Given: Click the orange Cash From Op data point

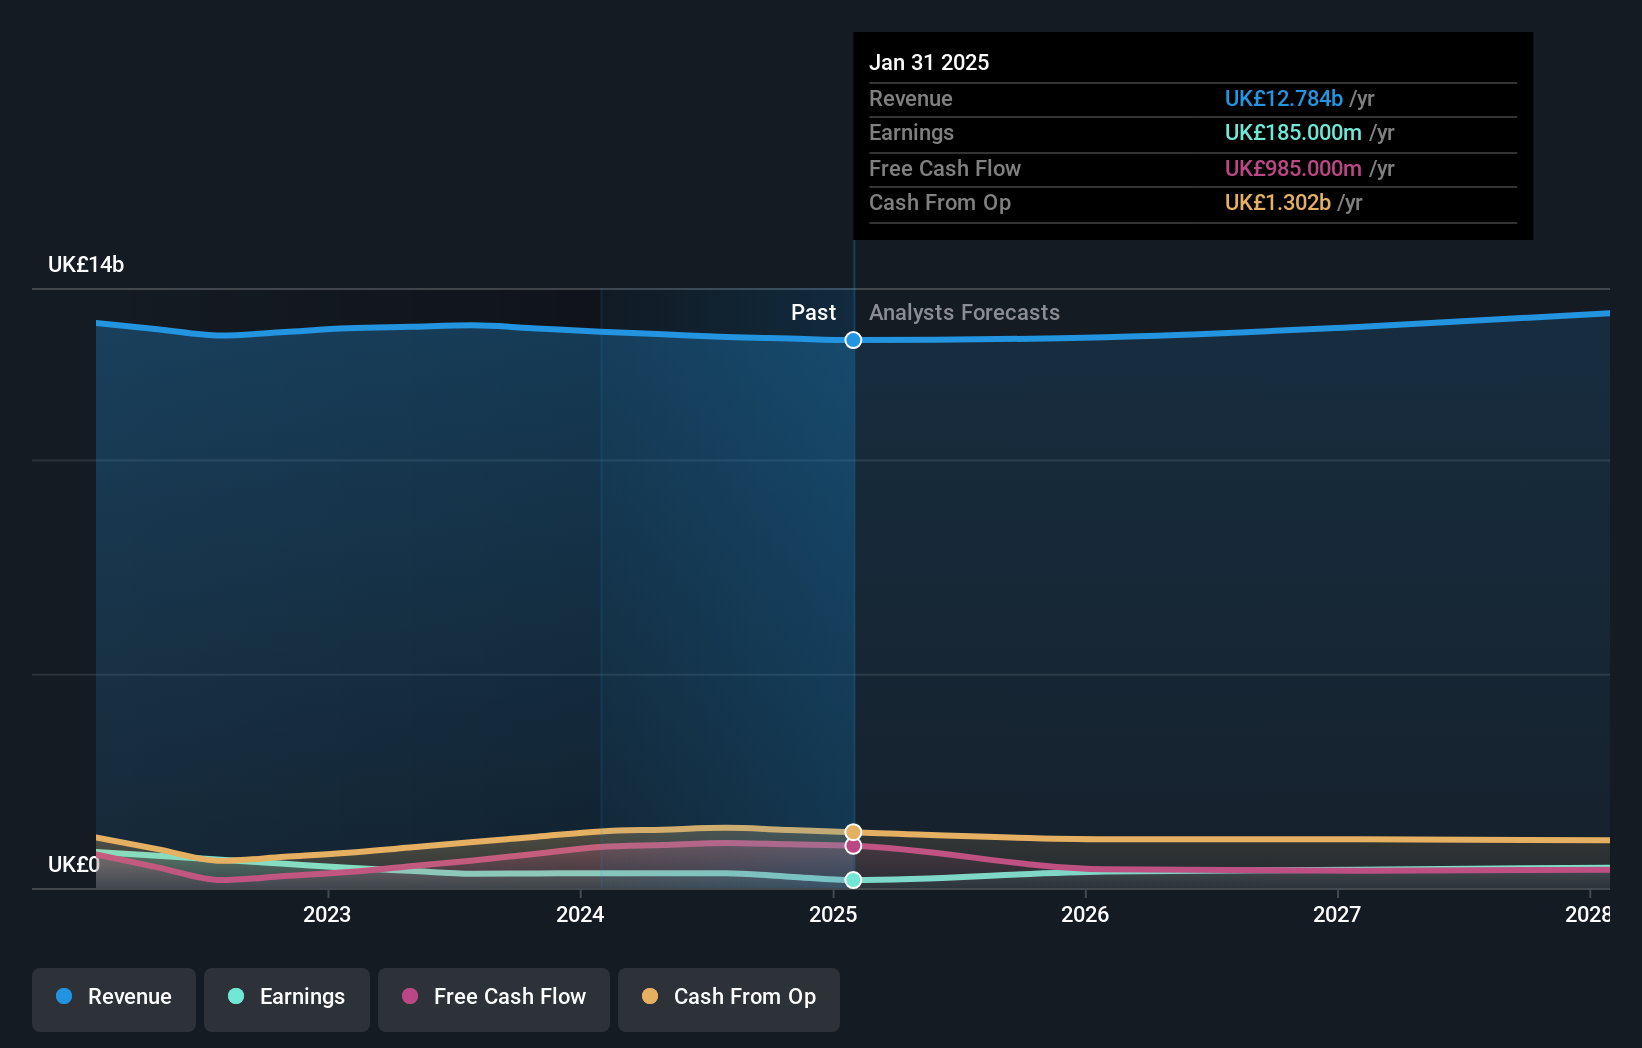Looking at the screenshot, I should click(853, 832).
